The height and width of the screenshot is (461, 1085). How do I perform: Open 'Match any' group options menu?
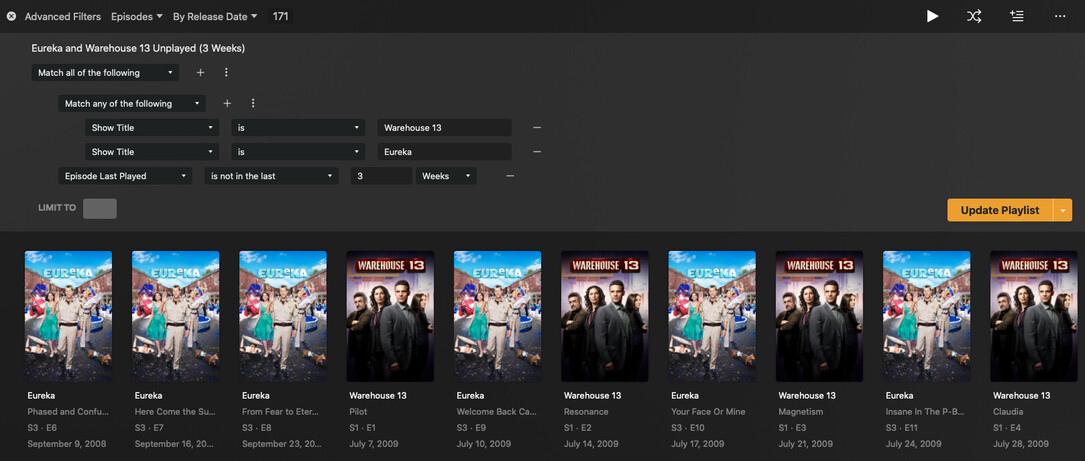pyautogui.click(x=253, y=104)
